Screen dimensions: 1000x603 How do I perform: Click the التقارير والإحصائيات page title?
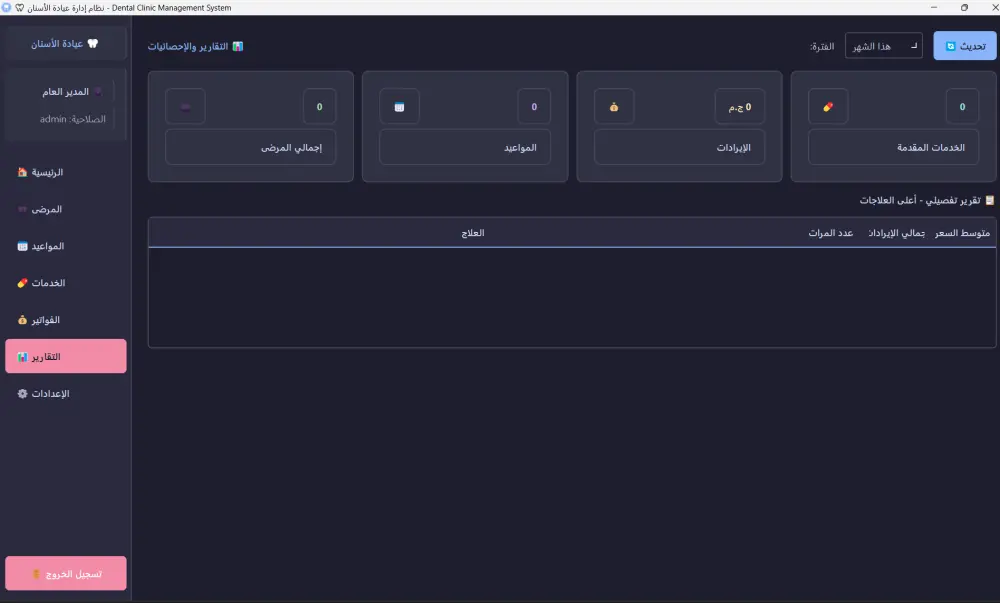tap(188, 47)
